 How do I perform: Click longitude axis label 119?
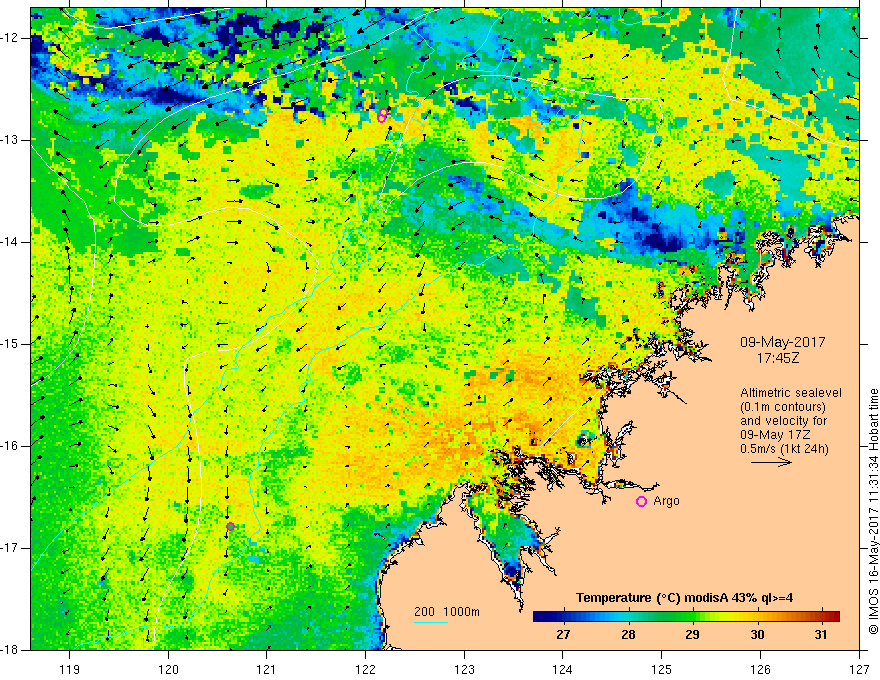70,669
